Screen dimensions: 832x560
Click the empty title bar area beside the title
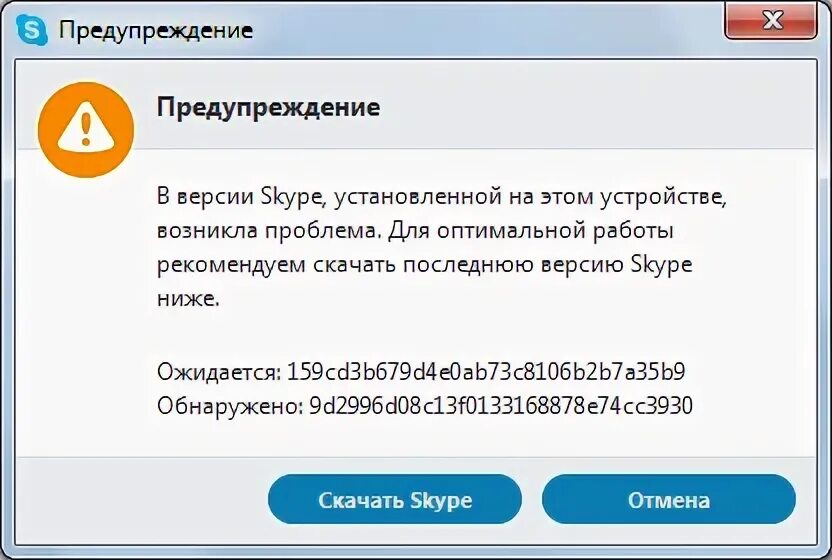tap(480, 31)
